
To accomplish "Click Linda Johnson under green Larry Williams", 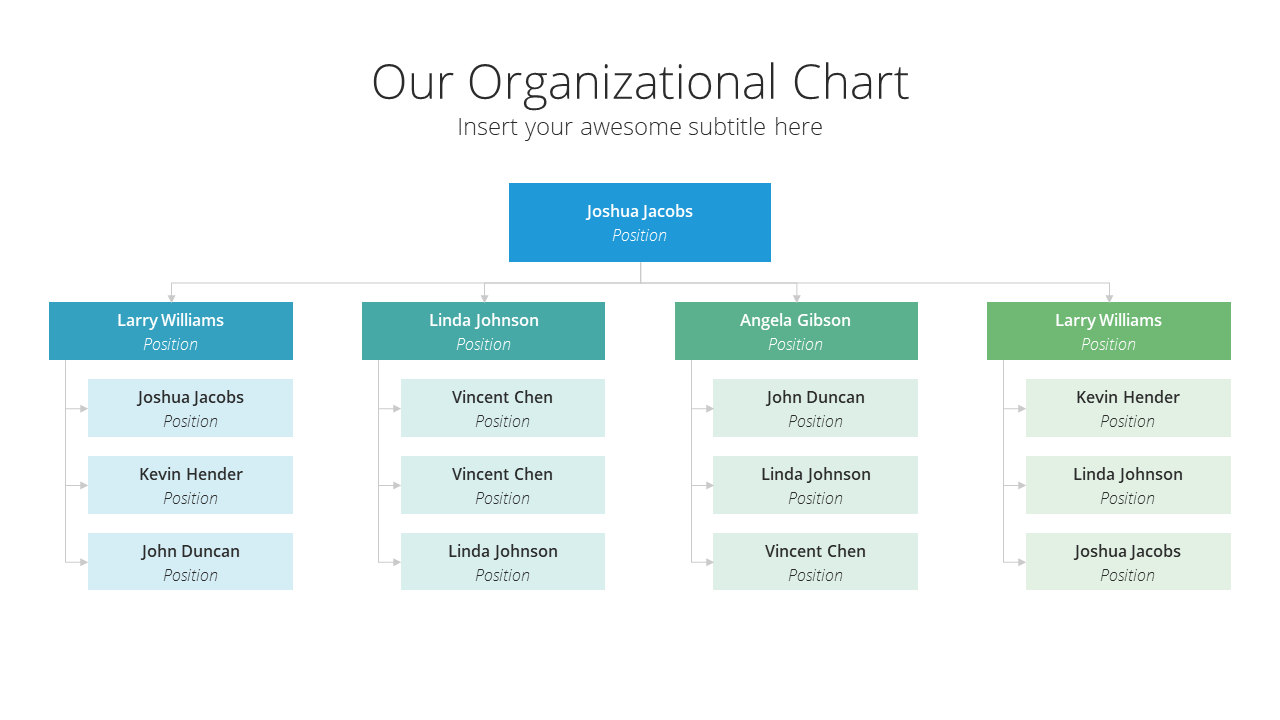I will pos(1128,485).
